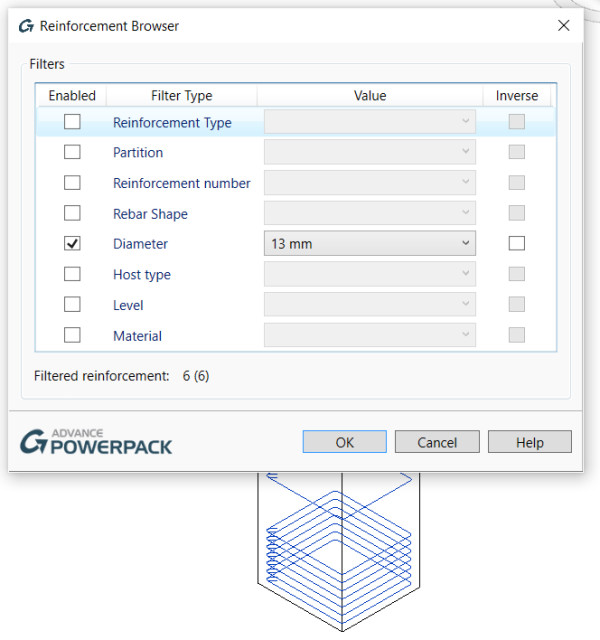Enable the Reinforcement Type filter checkbox
The width and height of the screenshot is (600, 640).
pyautogui.click(x=72, y=122)
